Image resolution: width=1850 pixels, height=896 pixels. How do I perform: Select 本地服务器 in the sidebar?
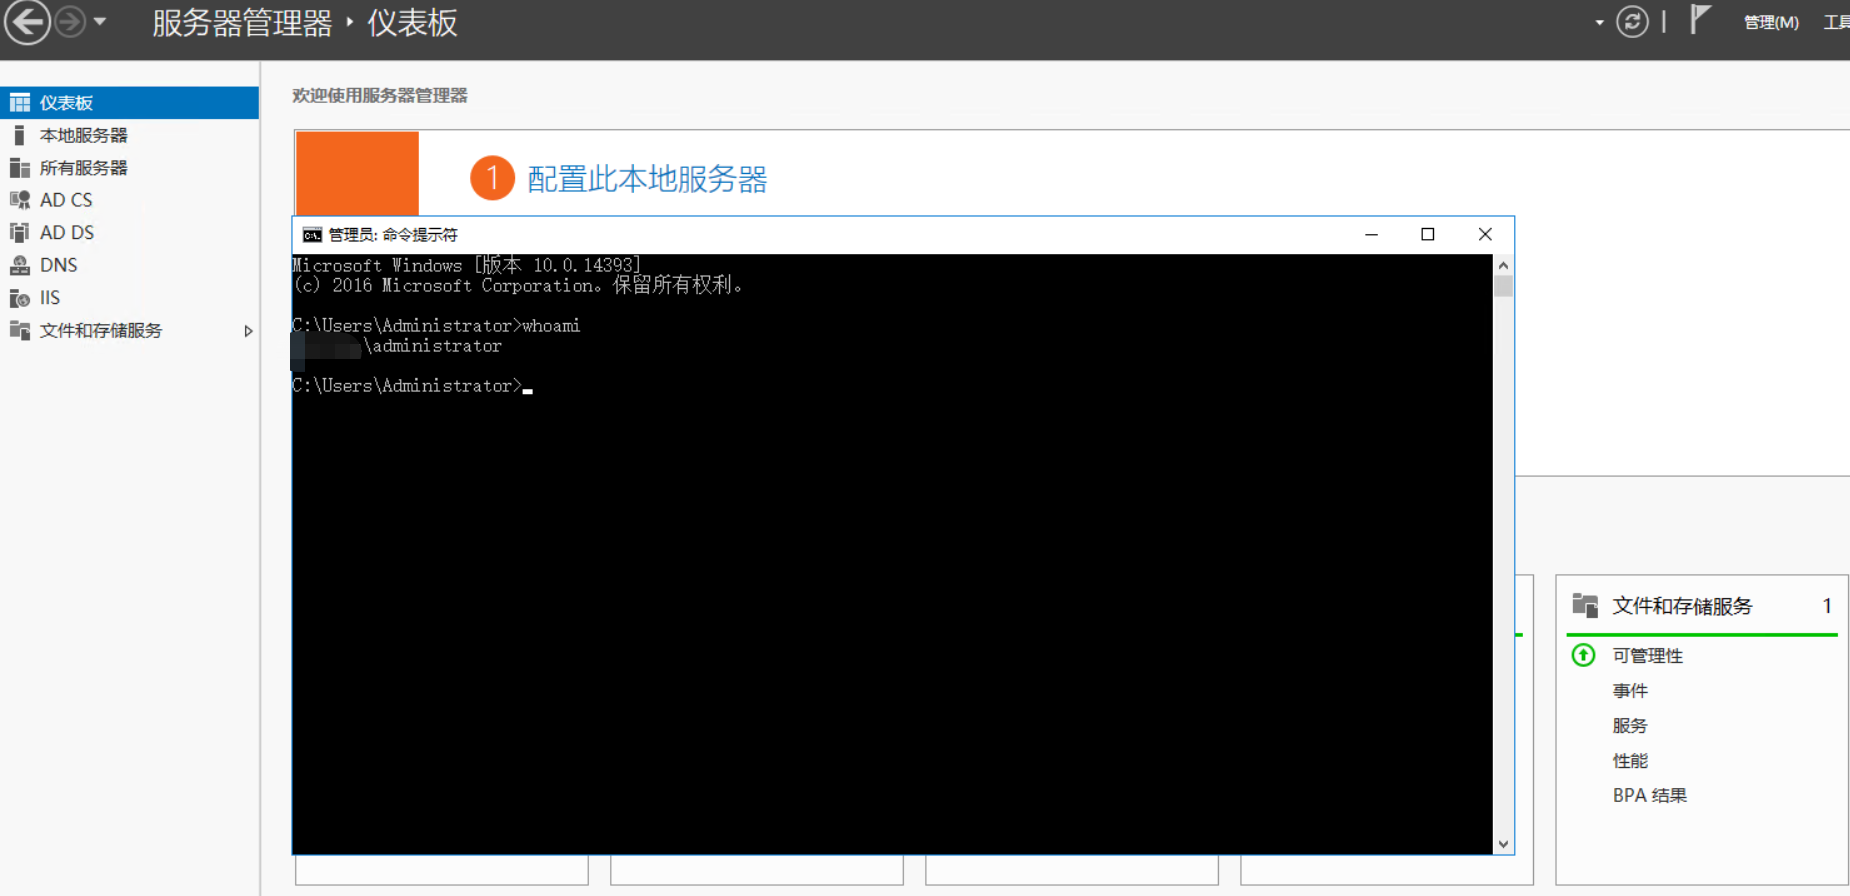click(x=83, y=135)
